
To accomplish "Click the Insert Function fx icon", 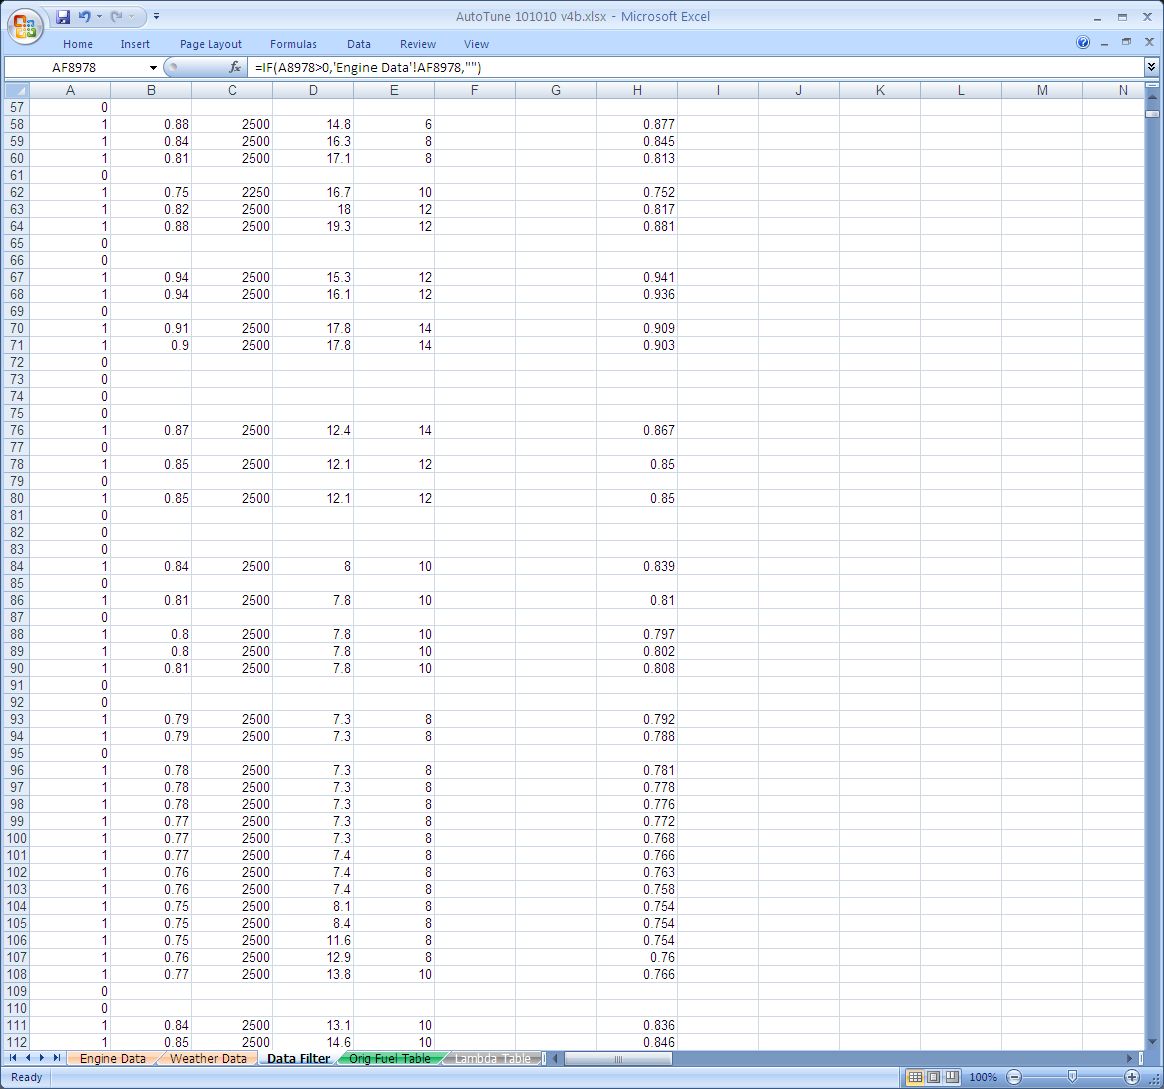I will click(x=235, y=67).
